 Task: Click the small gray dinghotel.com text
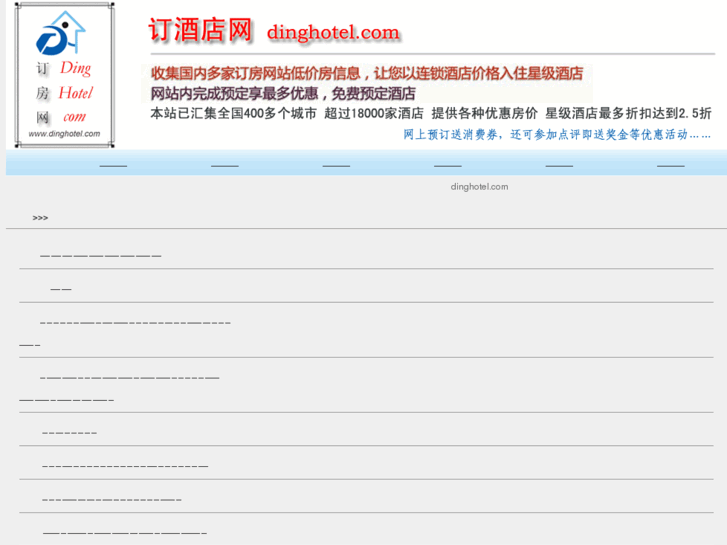tap(479, 186)
